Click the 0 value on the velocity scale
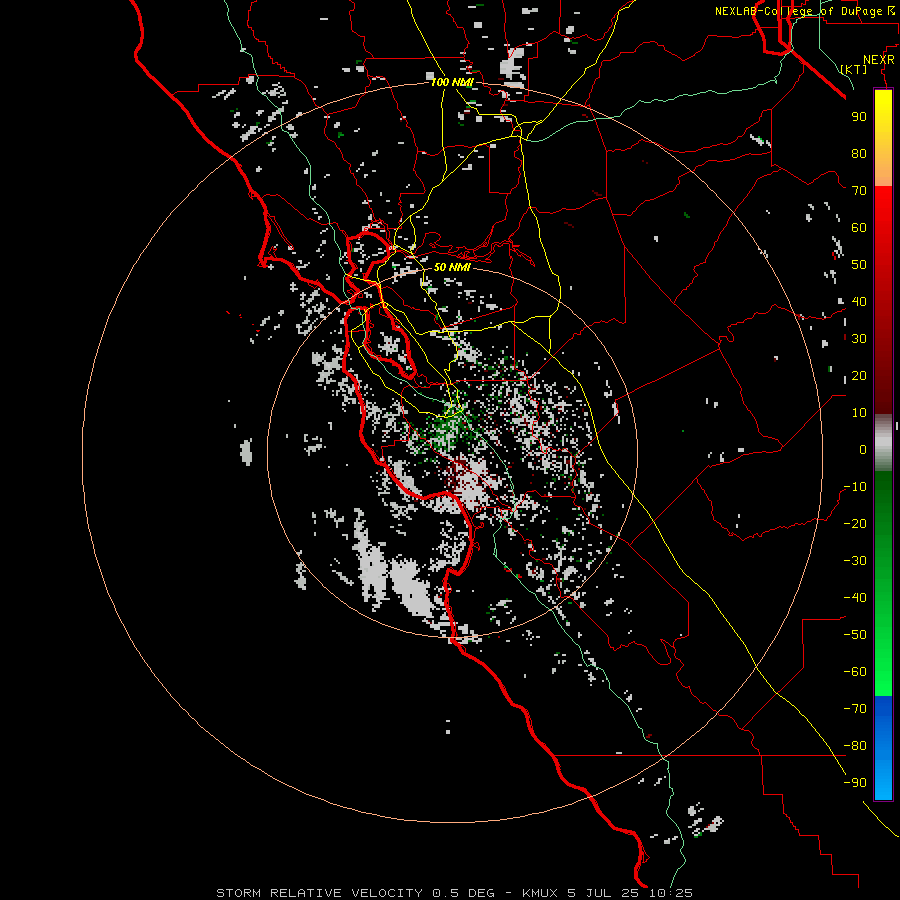This screenshot has width=900, height=900. click(863, 449)
